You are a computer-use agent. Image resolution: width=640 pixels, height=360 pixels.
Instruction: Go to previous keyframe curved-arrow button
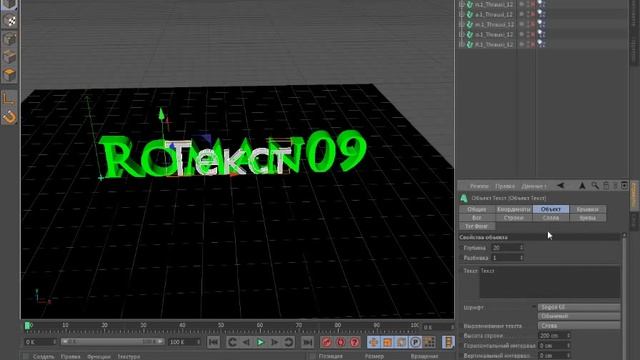point(232,342)
